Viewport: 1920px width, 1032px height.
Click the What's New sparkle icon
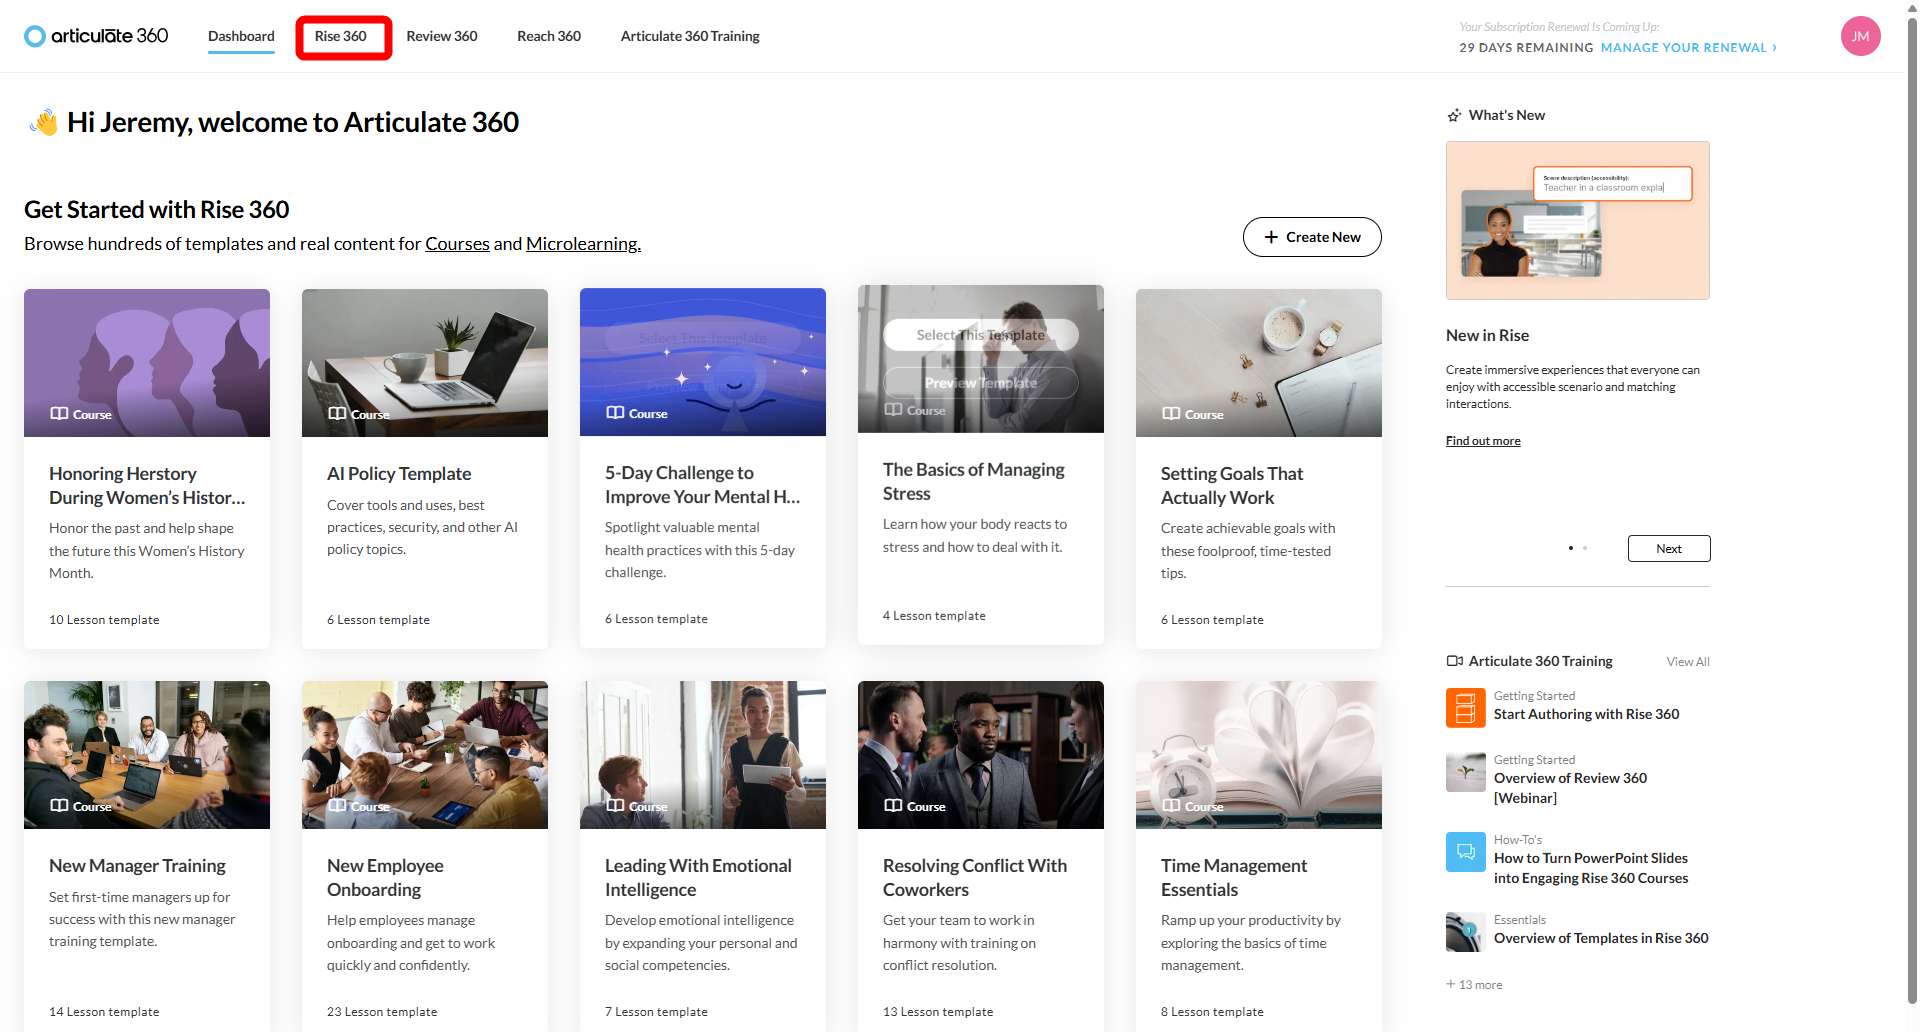tap(1454, 116)
